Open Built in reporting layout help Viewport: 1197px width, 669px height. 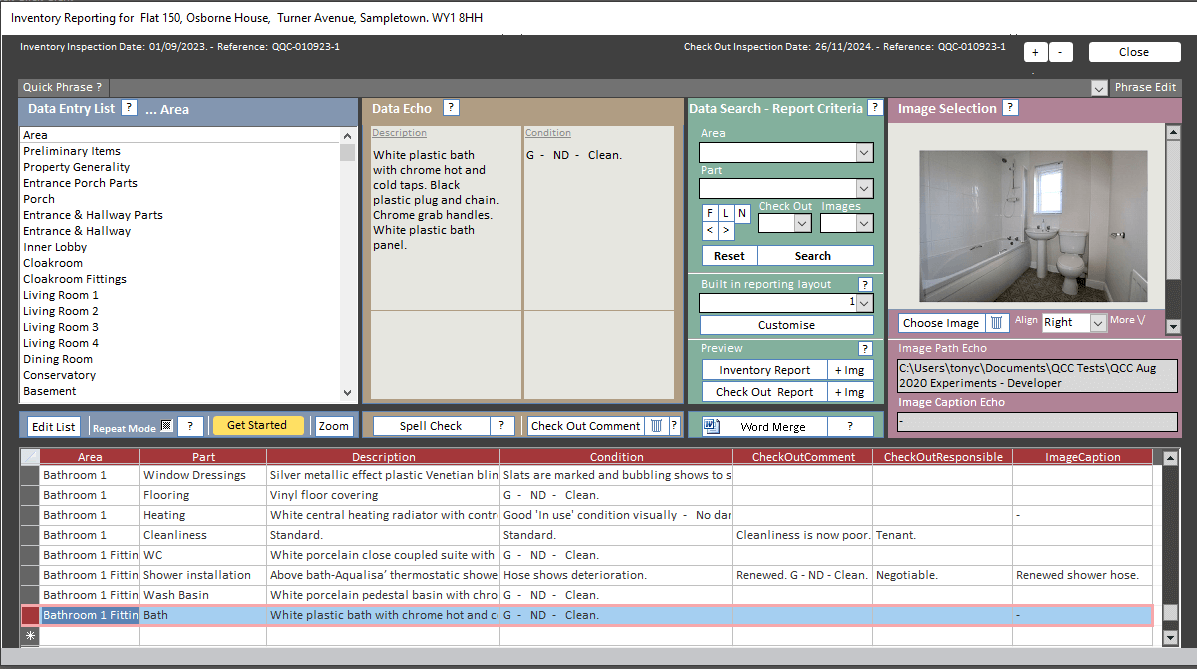click(865, 284)
